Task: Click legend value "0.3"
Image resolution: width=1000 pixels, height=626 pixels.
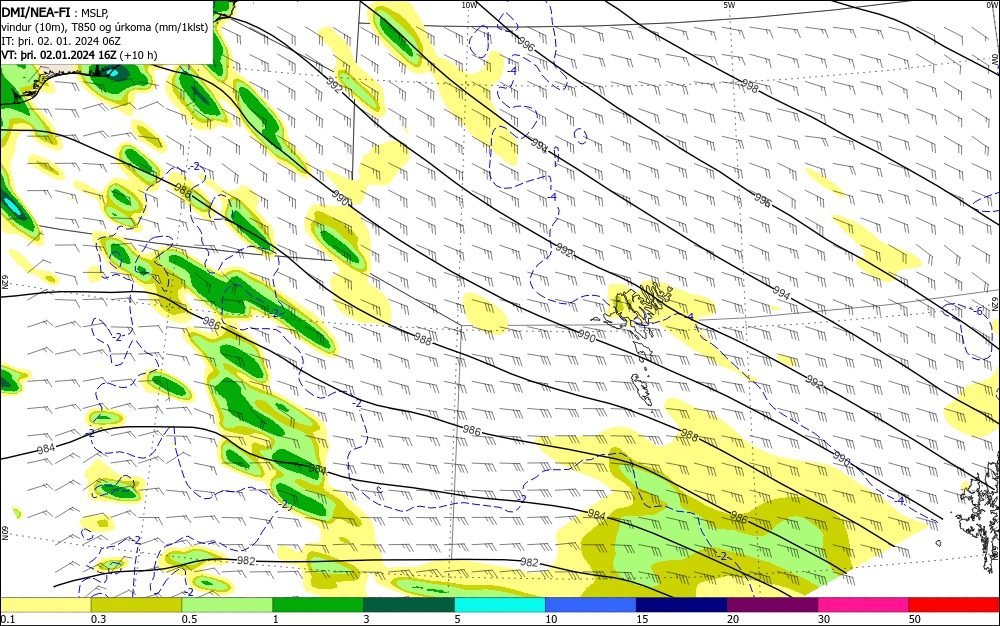Action: [98, 619]
